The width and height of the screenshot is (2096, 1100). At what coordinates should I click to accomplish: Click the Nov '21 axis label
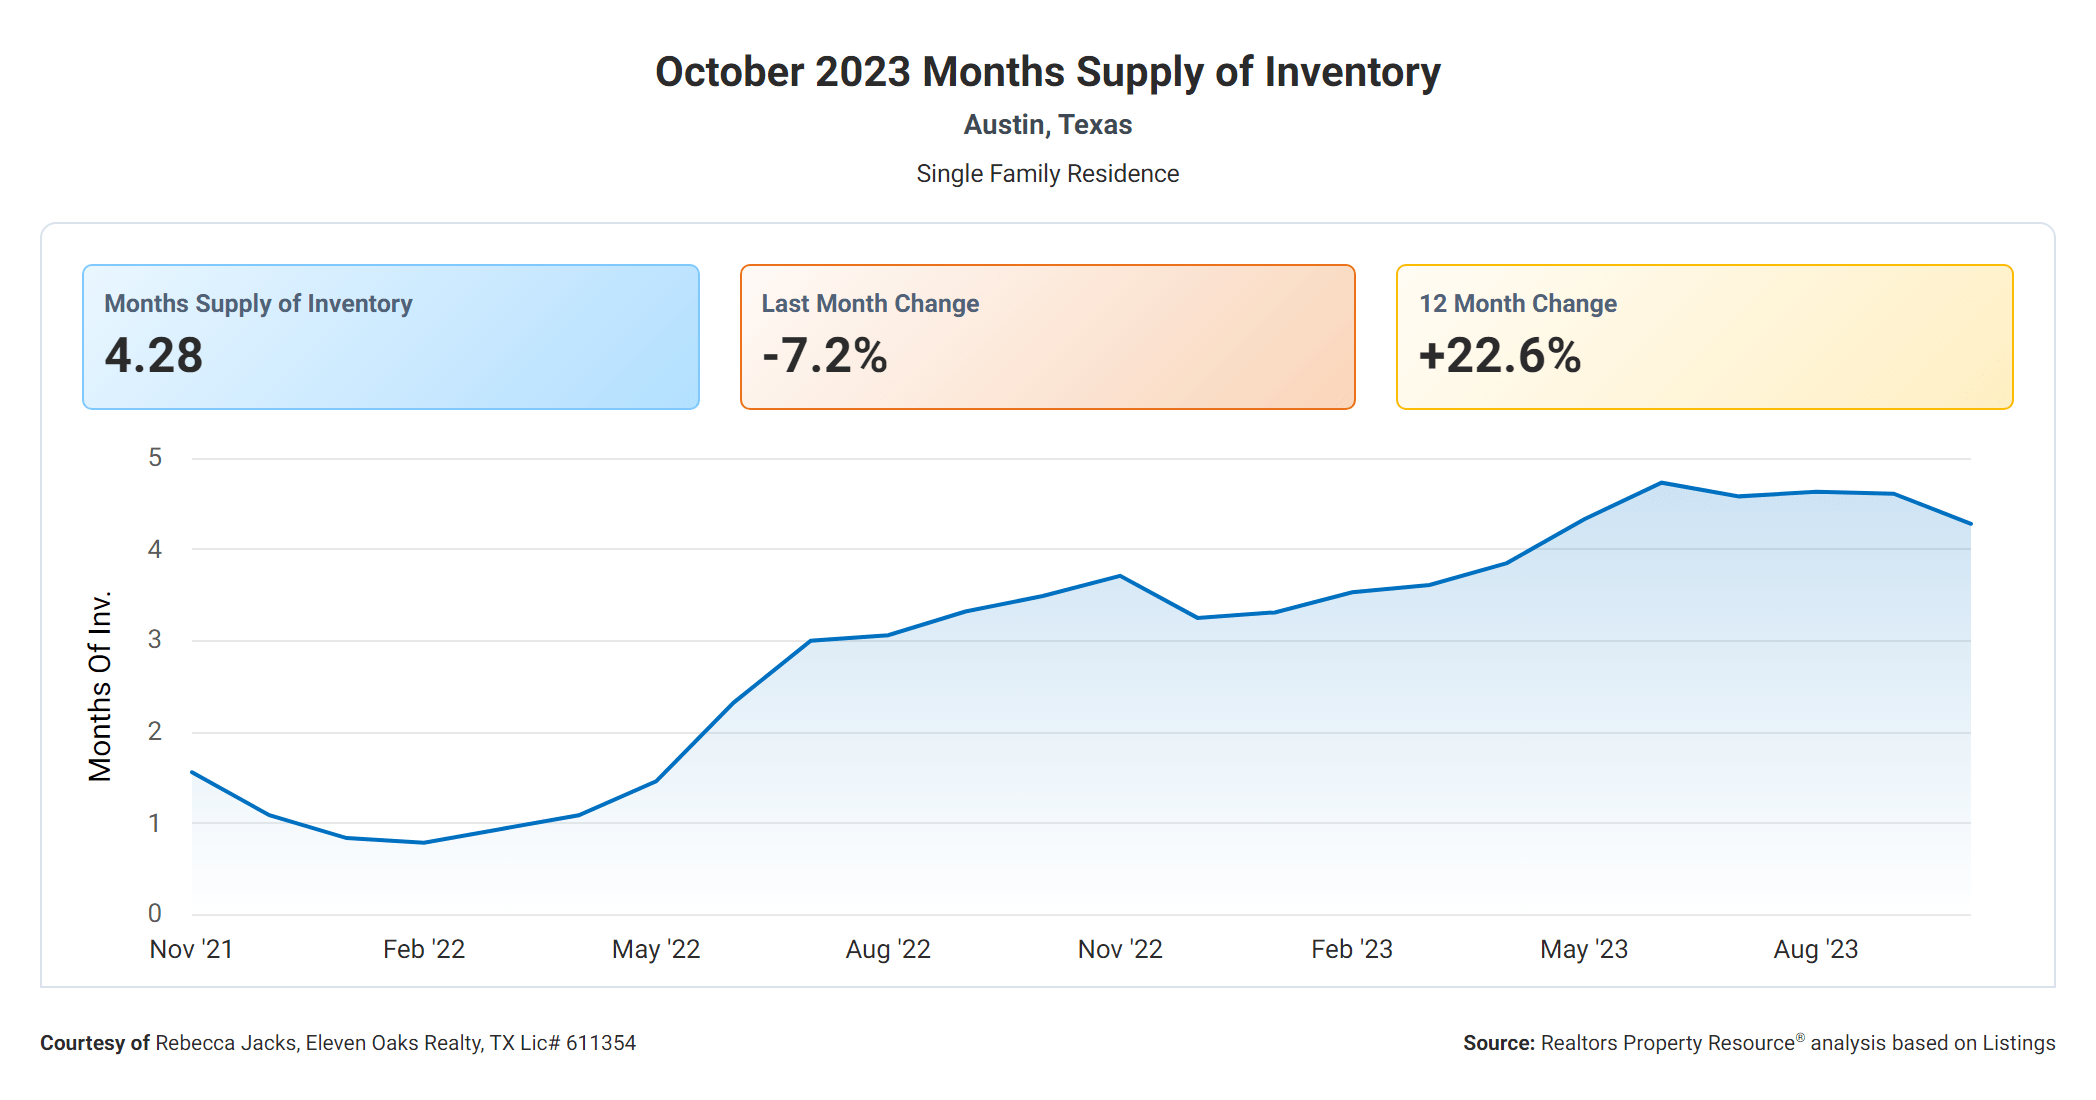tap(191, 949)
